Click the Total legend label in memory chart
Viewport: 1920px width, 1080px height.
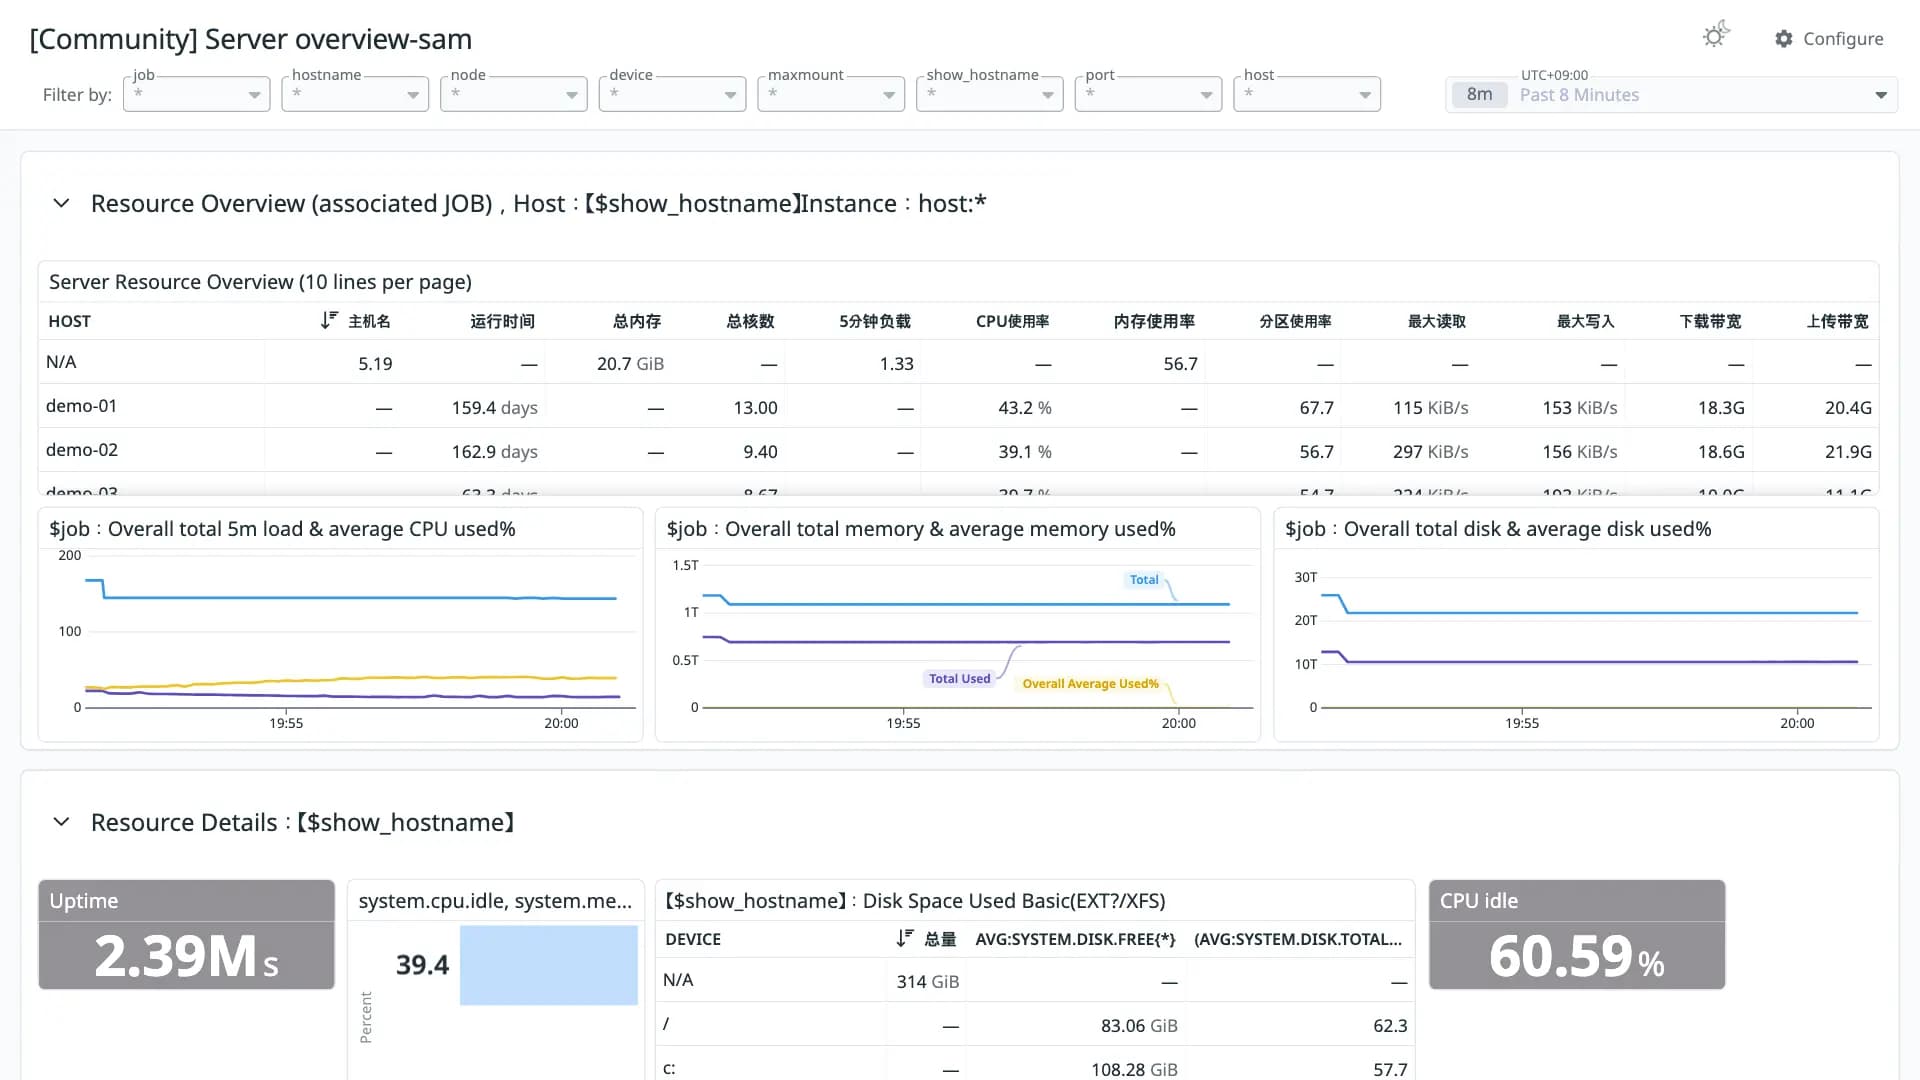tap(1144, 580)
